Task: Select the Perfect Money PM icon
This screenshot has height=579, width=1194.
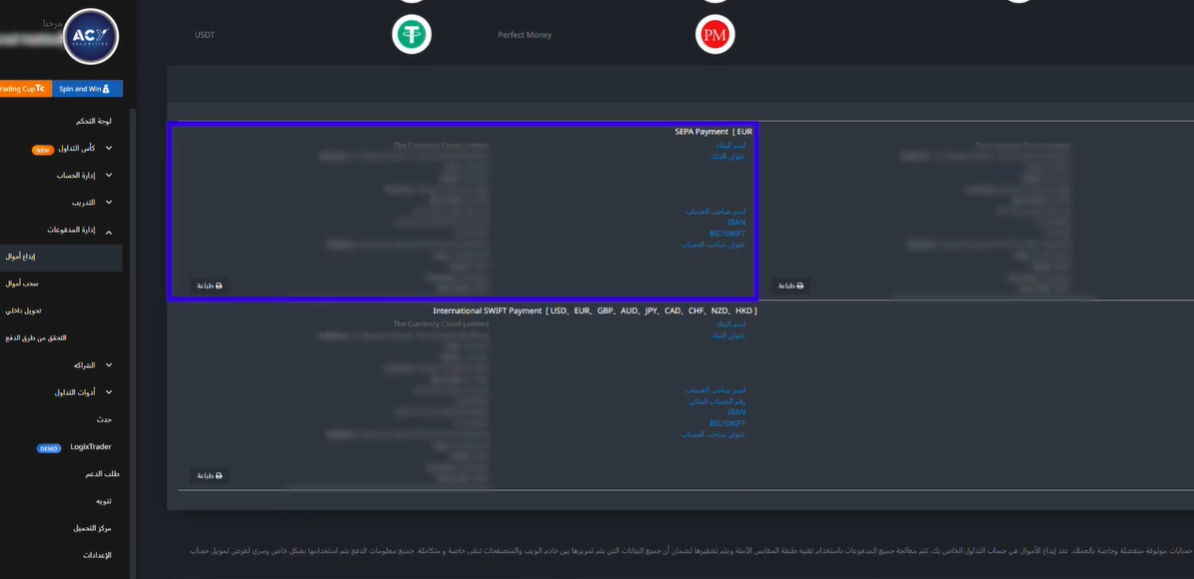Action: tap(714, 35)
